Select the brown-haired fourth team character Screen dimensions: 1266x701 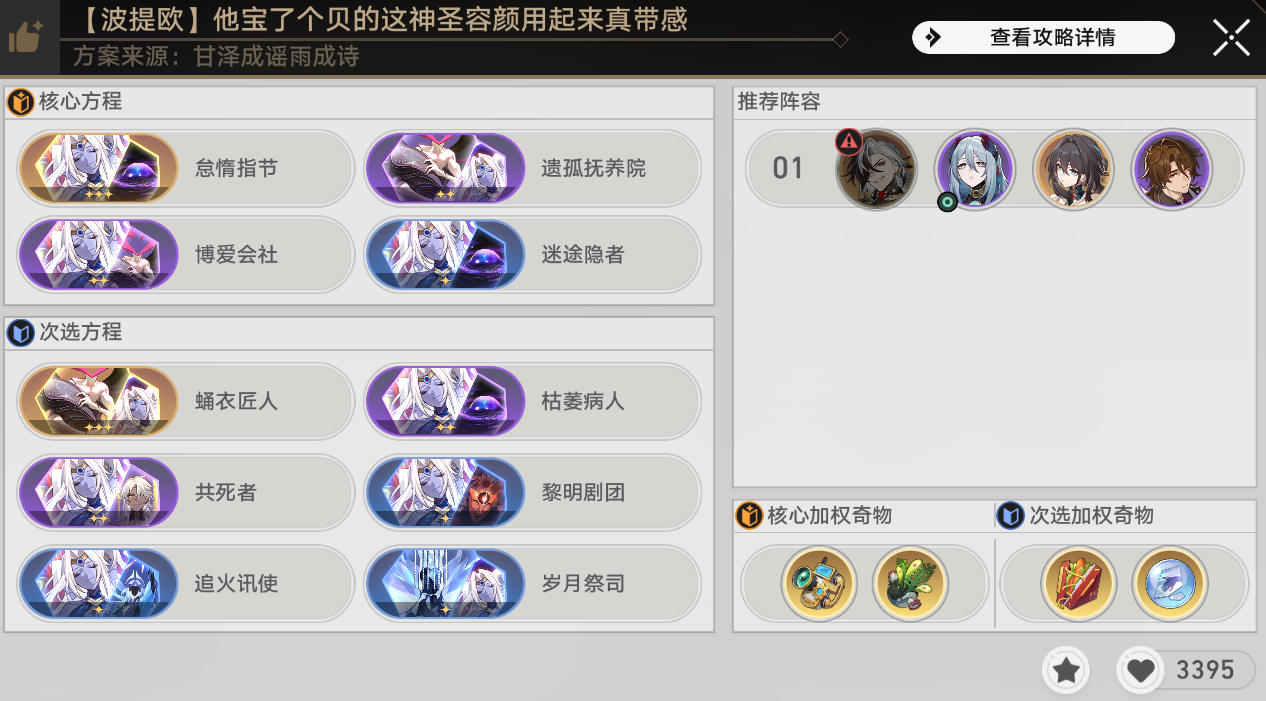1171,169
